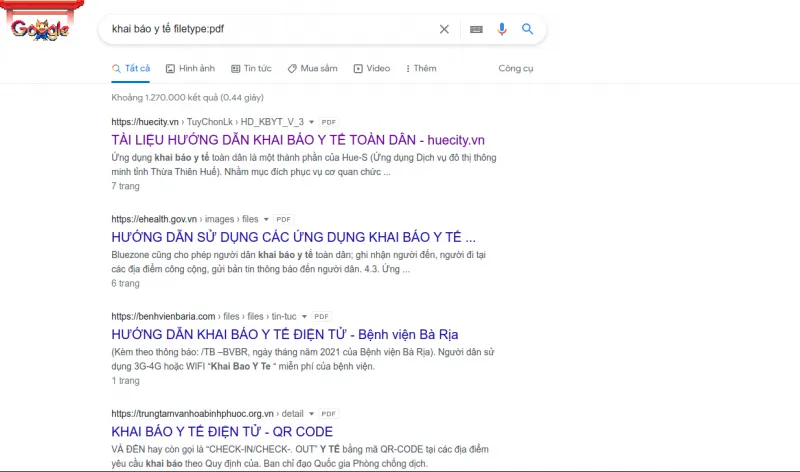Expand dropdown arrow beside trungtamvanhoabinhphuoc detail

[311, 414]
